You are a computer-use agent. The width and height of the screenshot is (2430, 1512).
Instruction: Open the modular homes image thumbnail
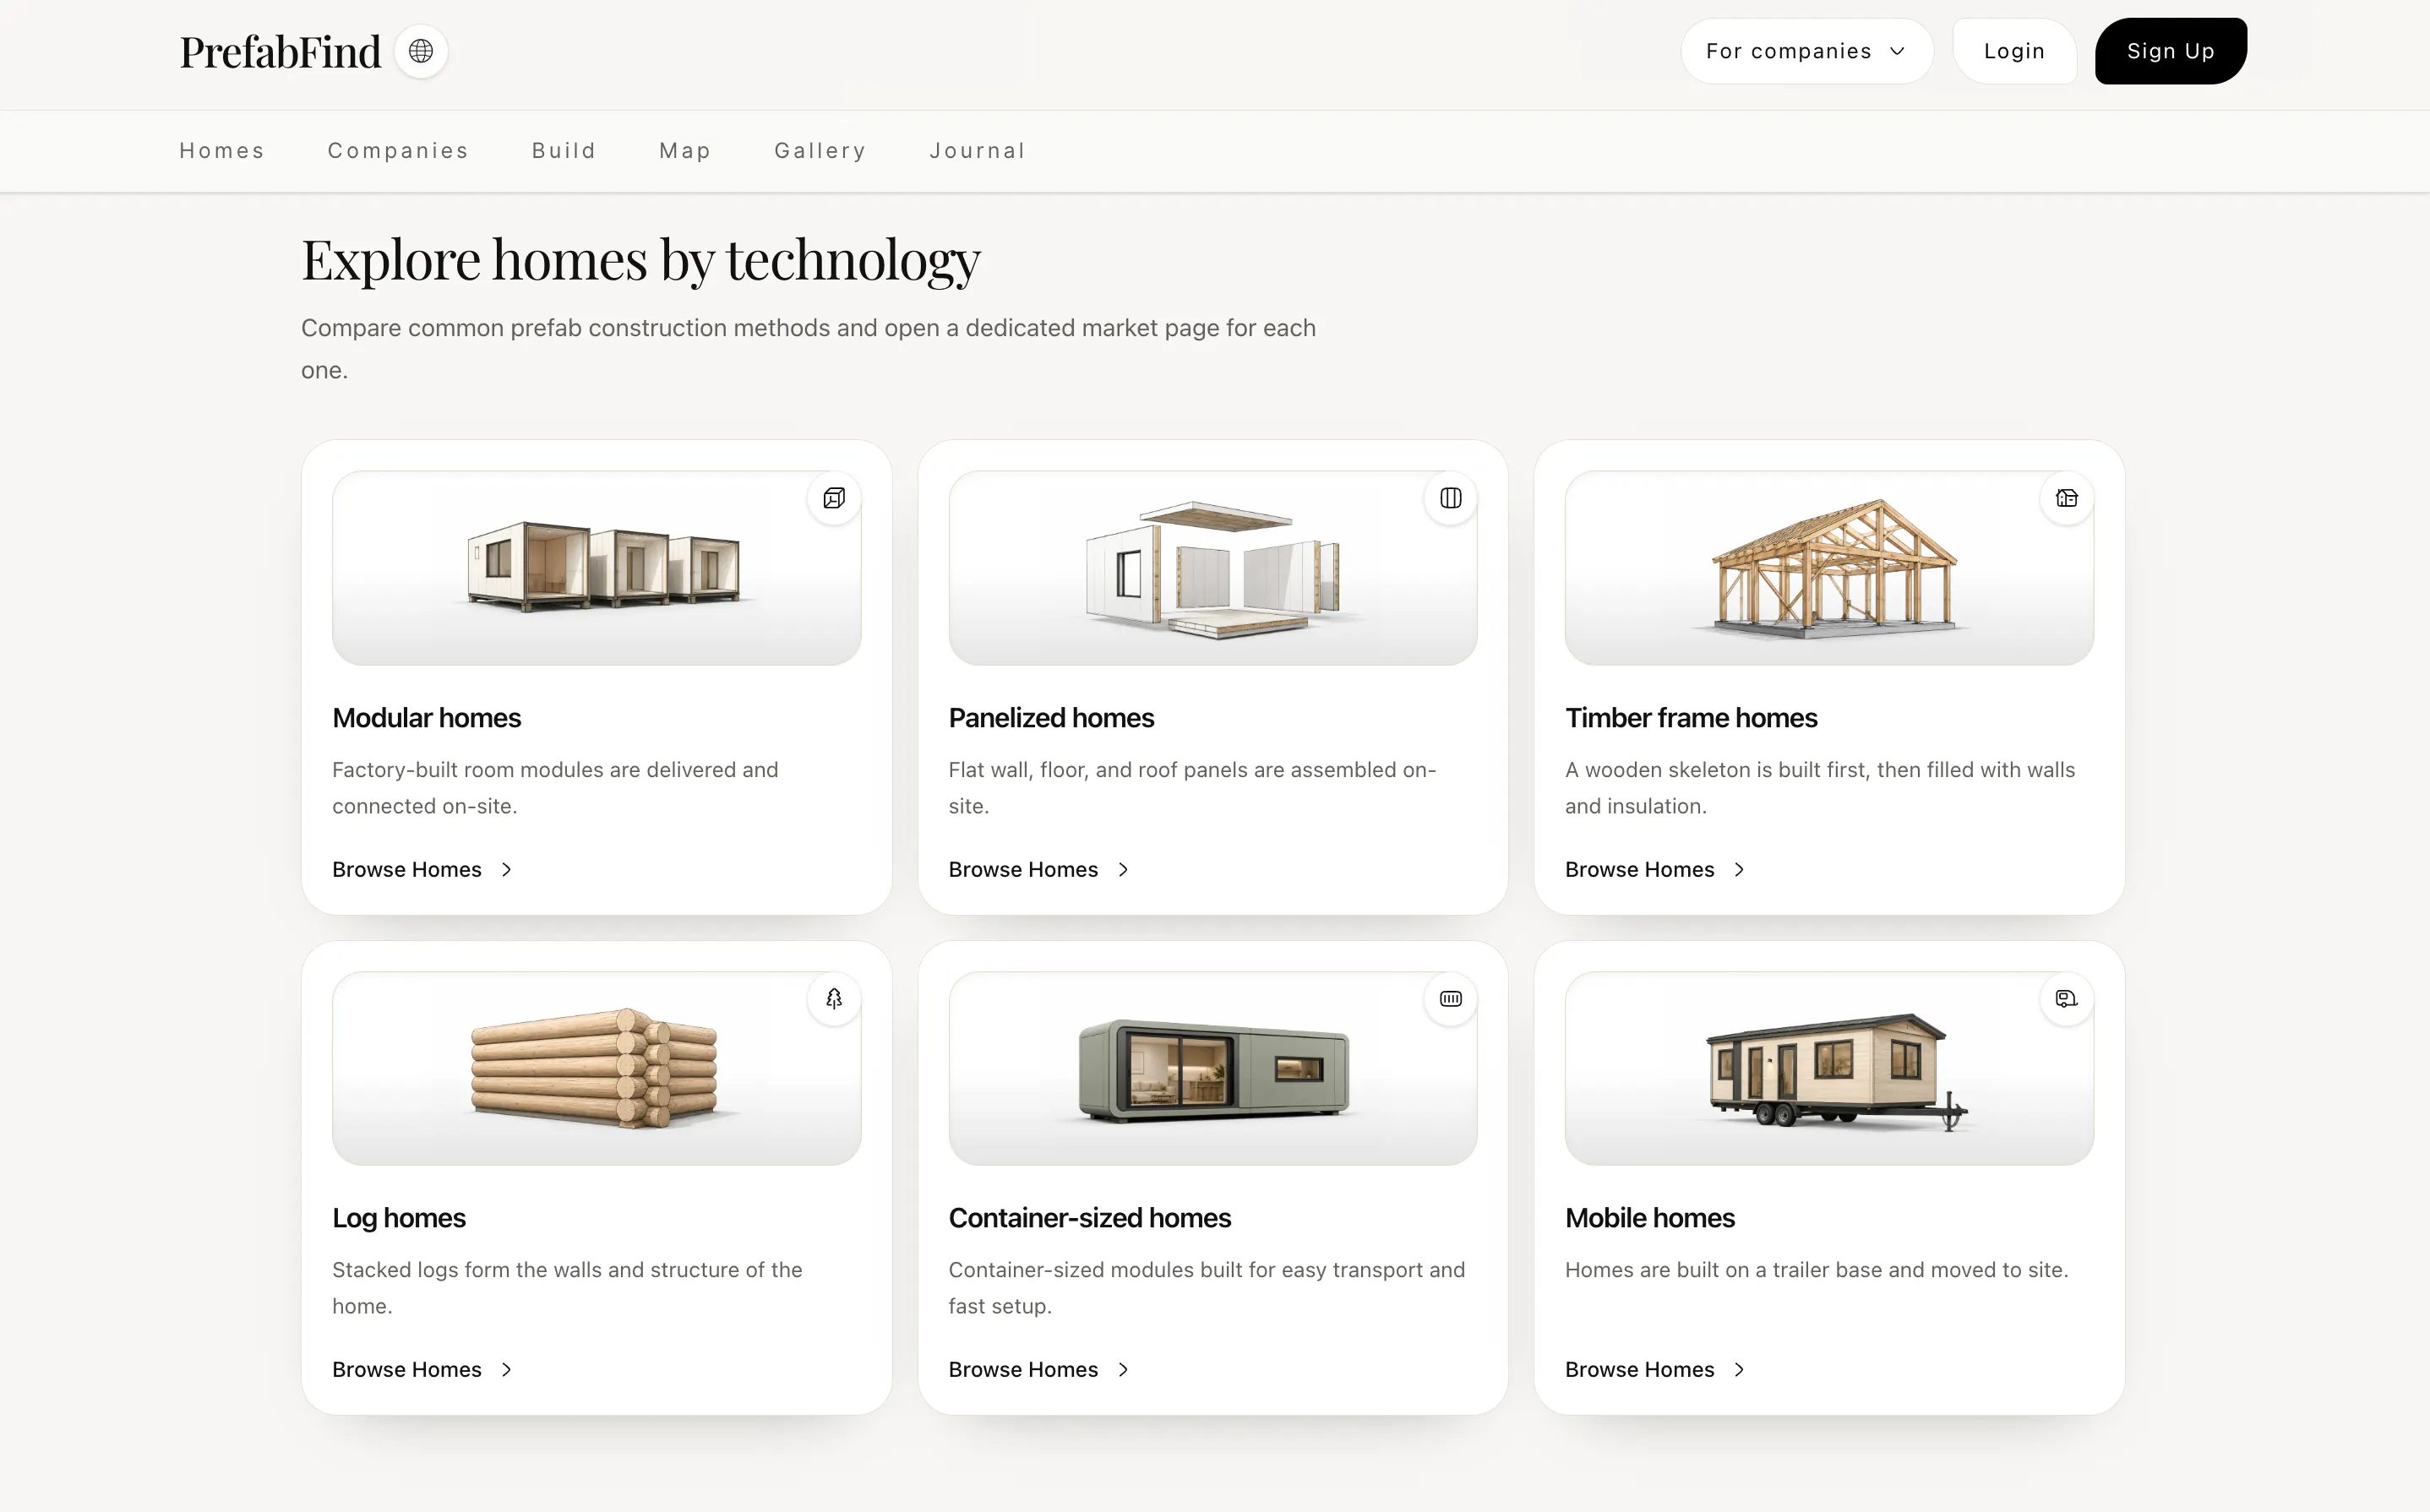[x=597, y=568]
